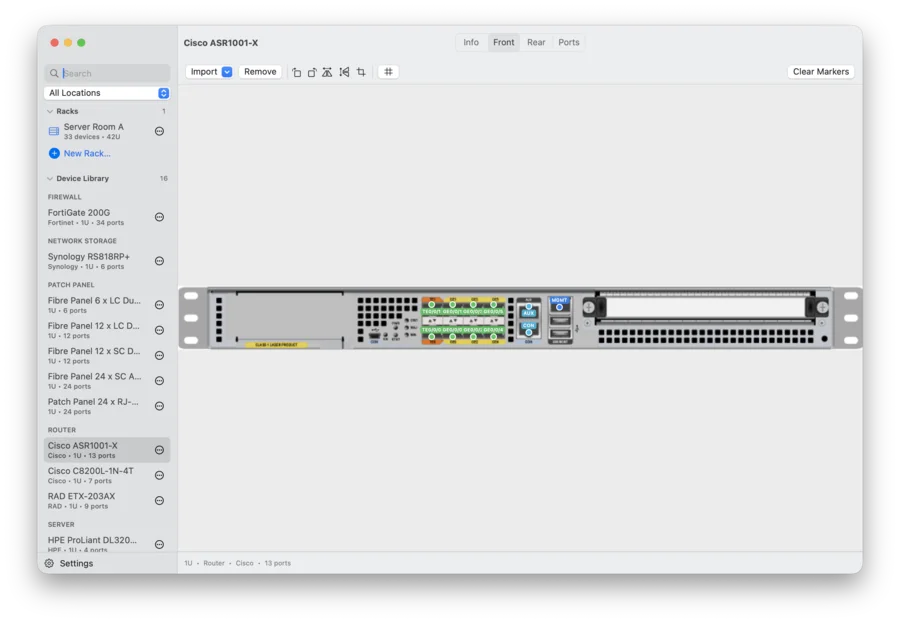This screenshot has height=623, width=900.
Task: Click the CON port marker
Action: (529, 332)
